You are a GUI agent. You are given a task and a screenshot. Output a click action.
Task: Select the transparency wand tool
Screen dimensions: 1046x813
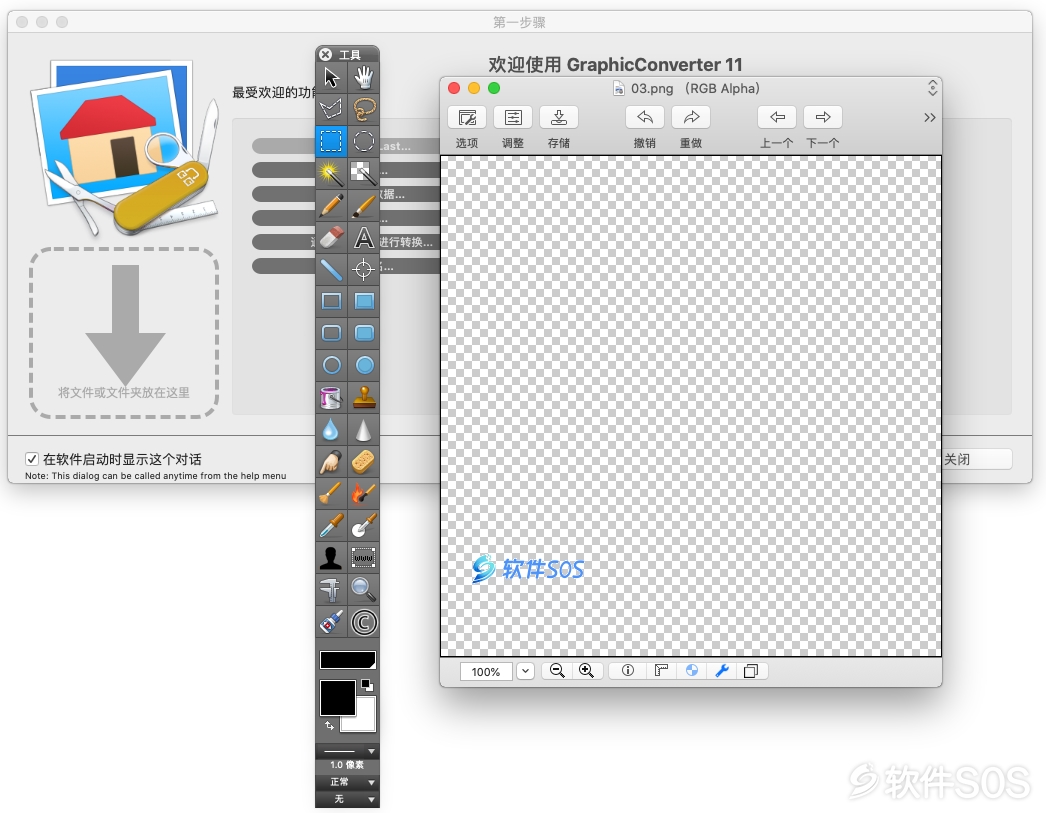tap(364, 173)
